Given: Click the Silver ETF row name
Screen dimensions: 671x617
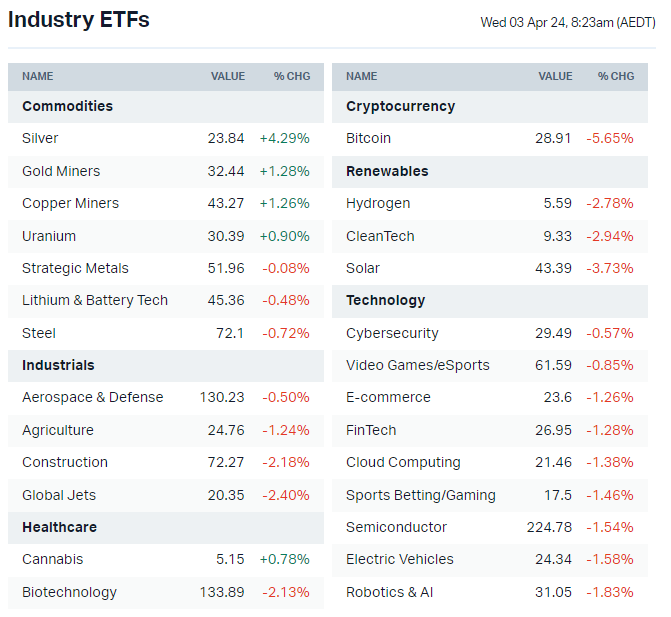Looking at the screenshot, I should click(x=40, y=138).
